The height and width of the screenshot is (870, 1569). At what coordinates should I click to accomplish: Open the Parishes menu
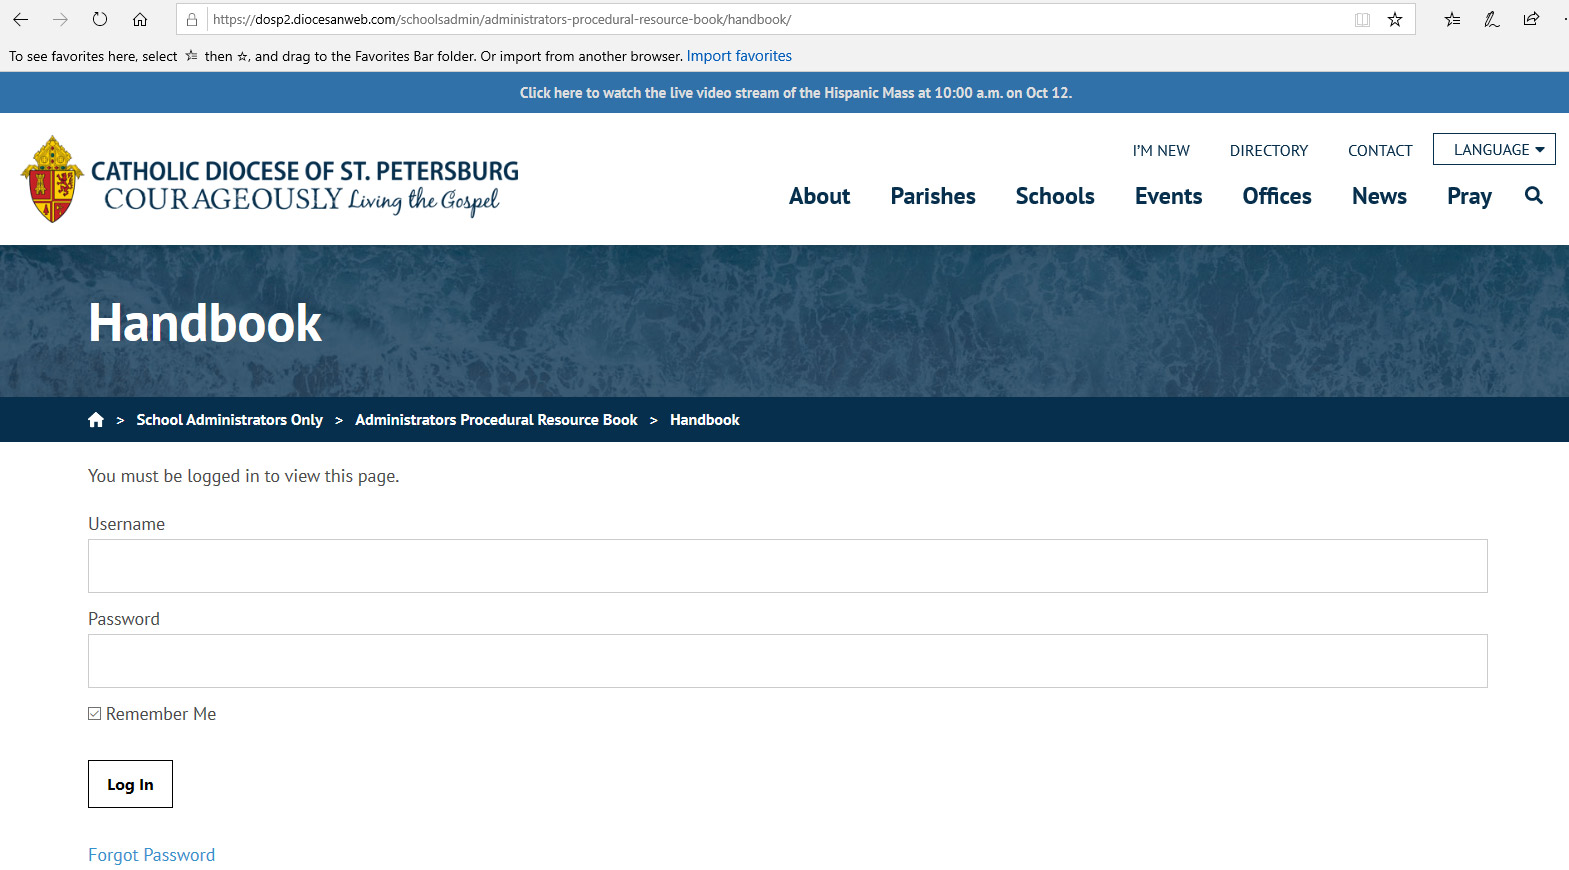(932, 196)
